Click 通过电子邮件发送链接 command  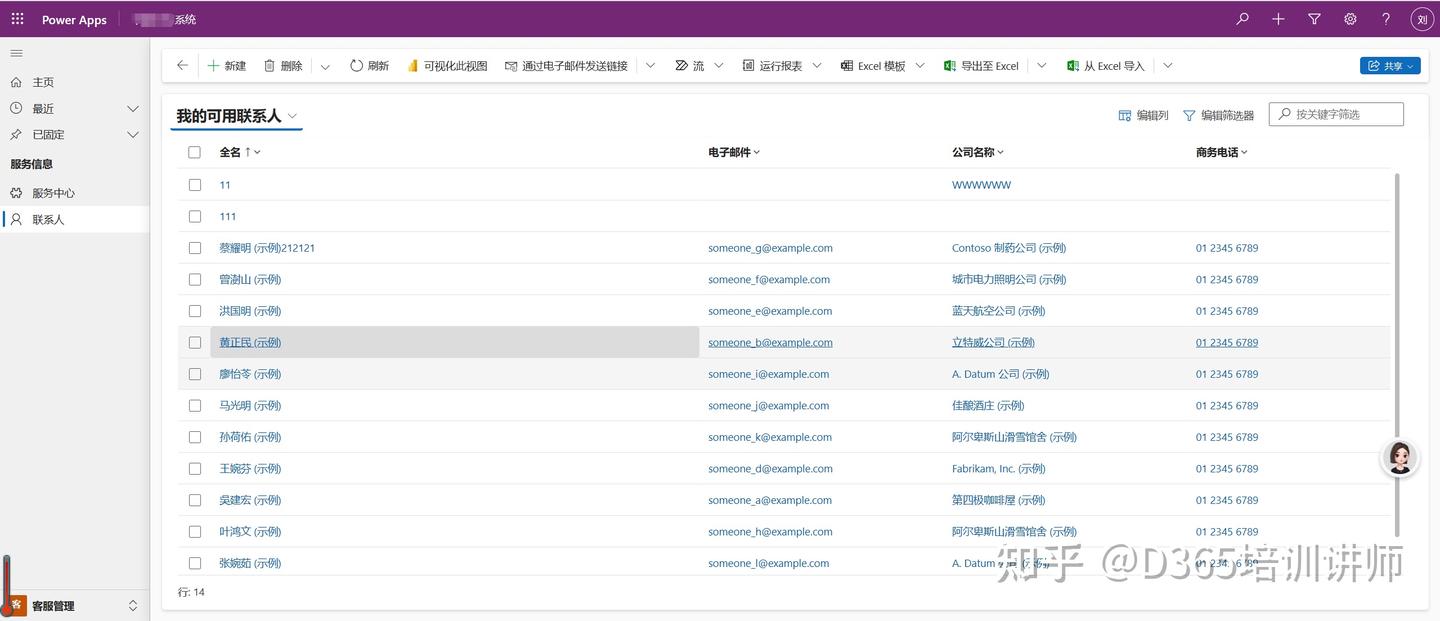point(566,66)
